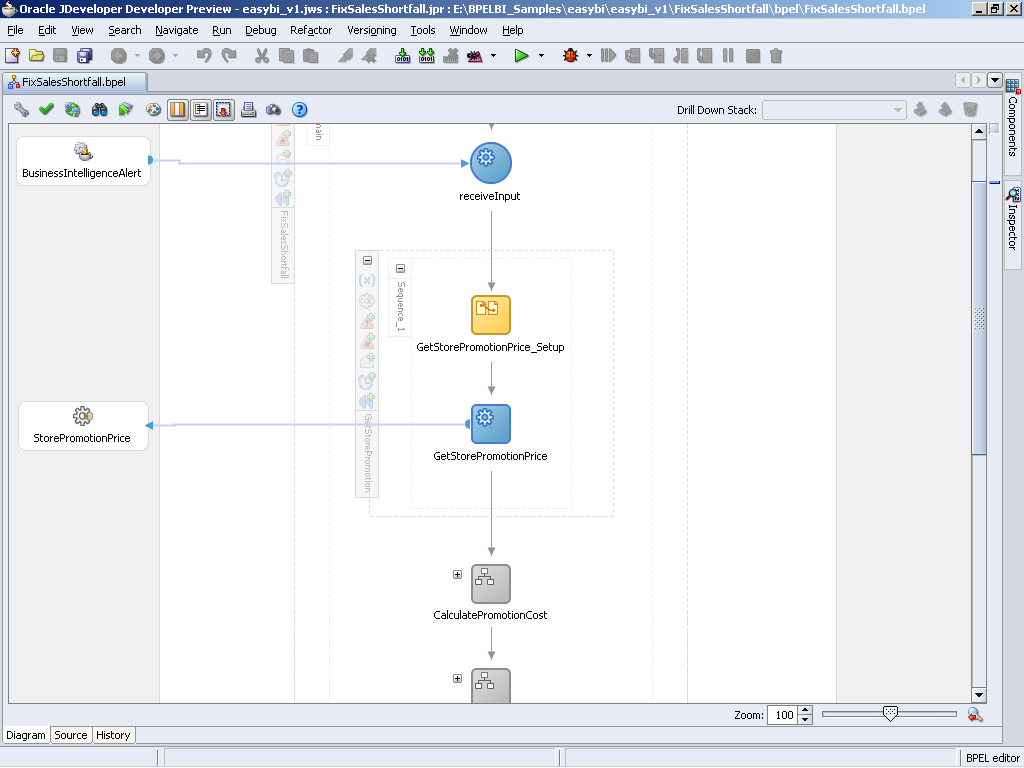Click the New file toolbar icon

click(x=12, y=56)
